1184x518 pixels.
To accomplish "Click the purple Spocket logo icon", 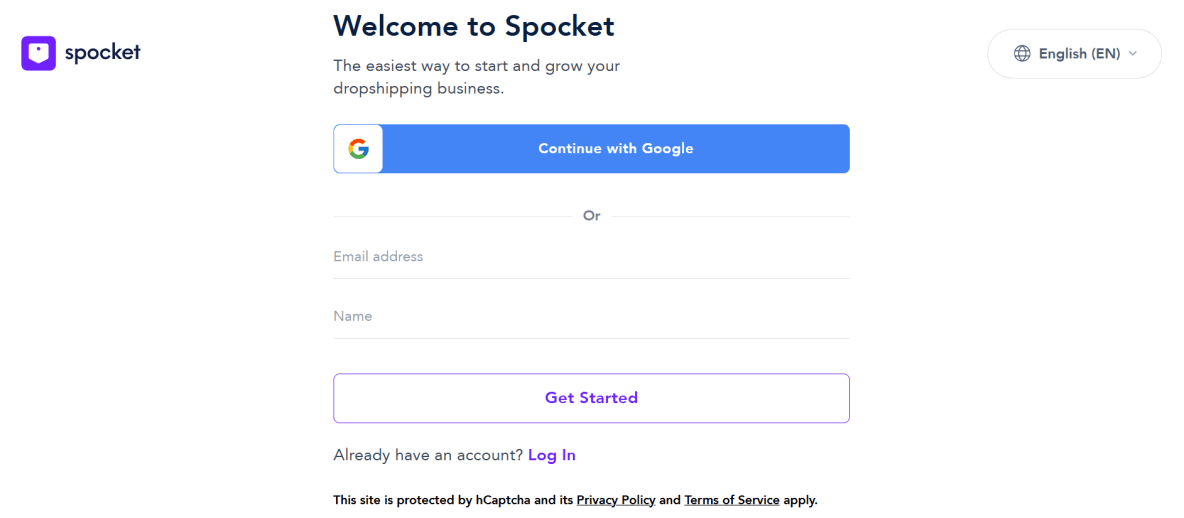I will click(x=39, y=53).
